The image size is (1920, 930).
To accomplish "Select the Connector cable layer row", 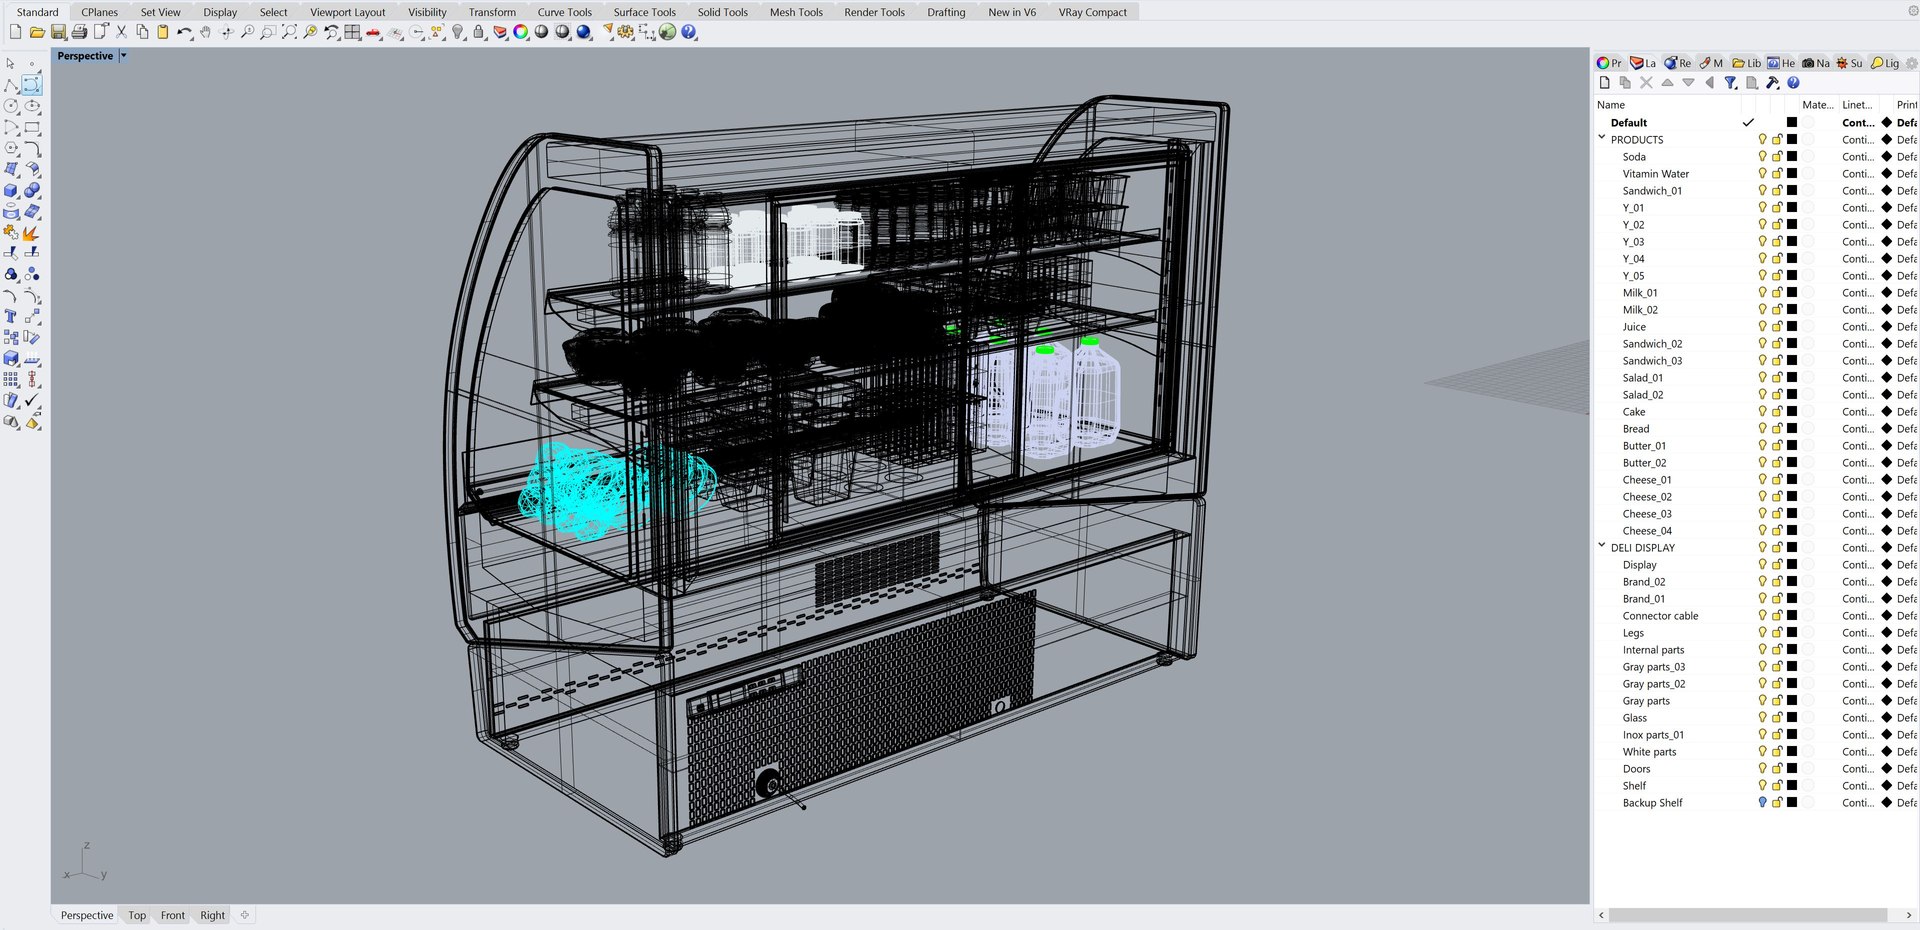I will (1755, 616).
